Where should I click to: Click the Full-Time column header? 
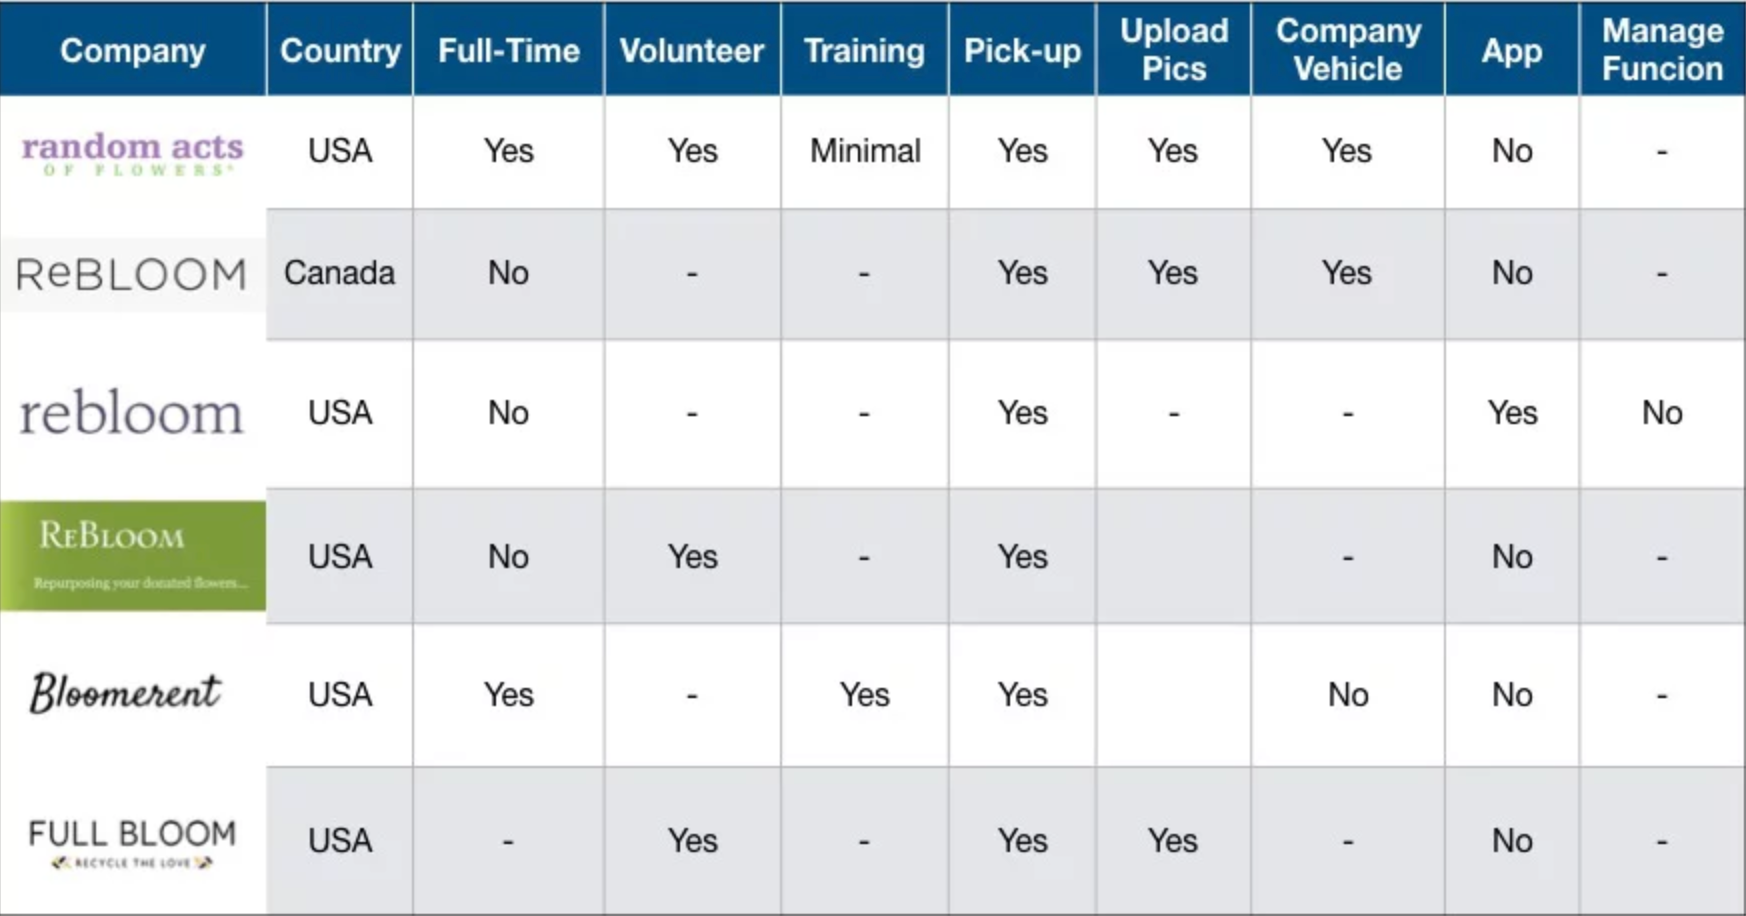point(508,51)
